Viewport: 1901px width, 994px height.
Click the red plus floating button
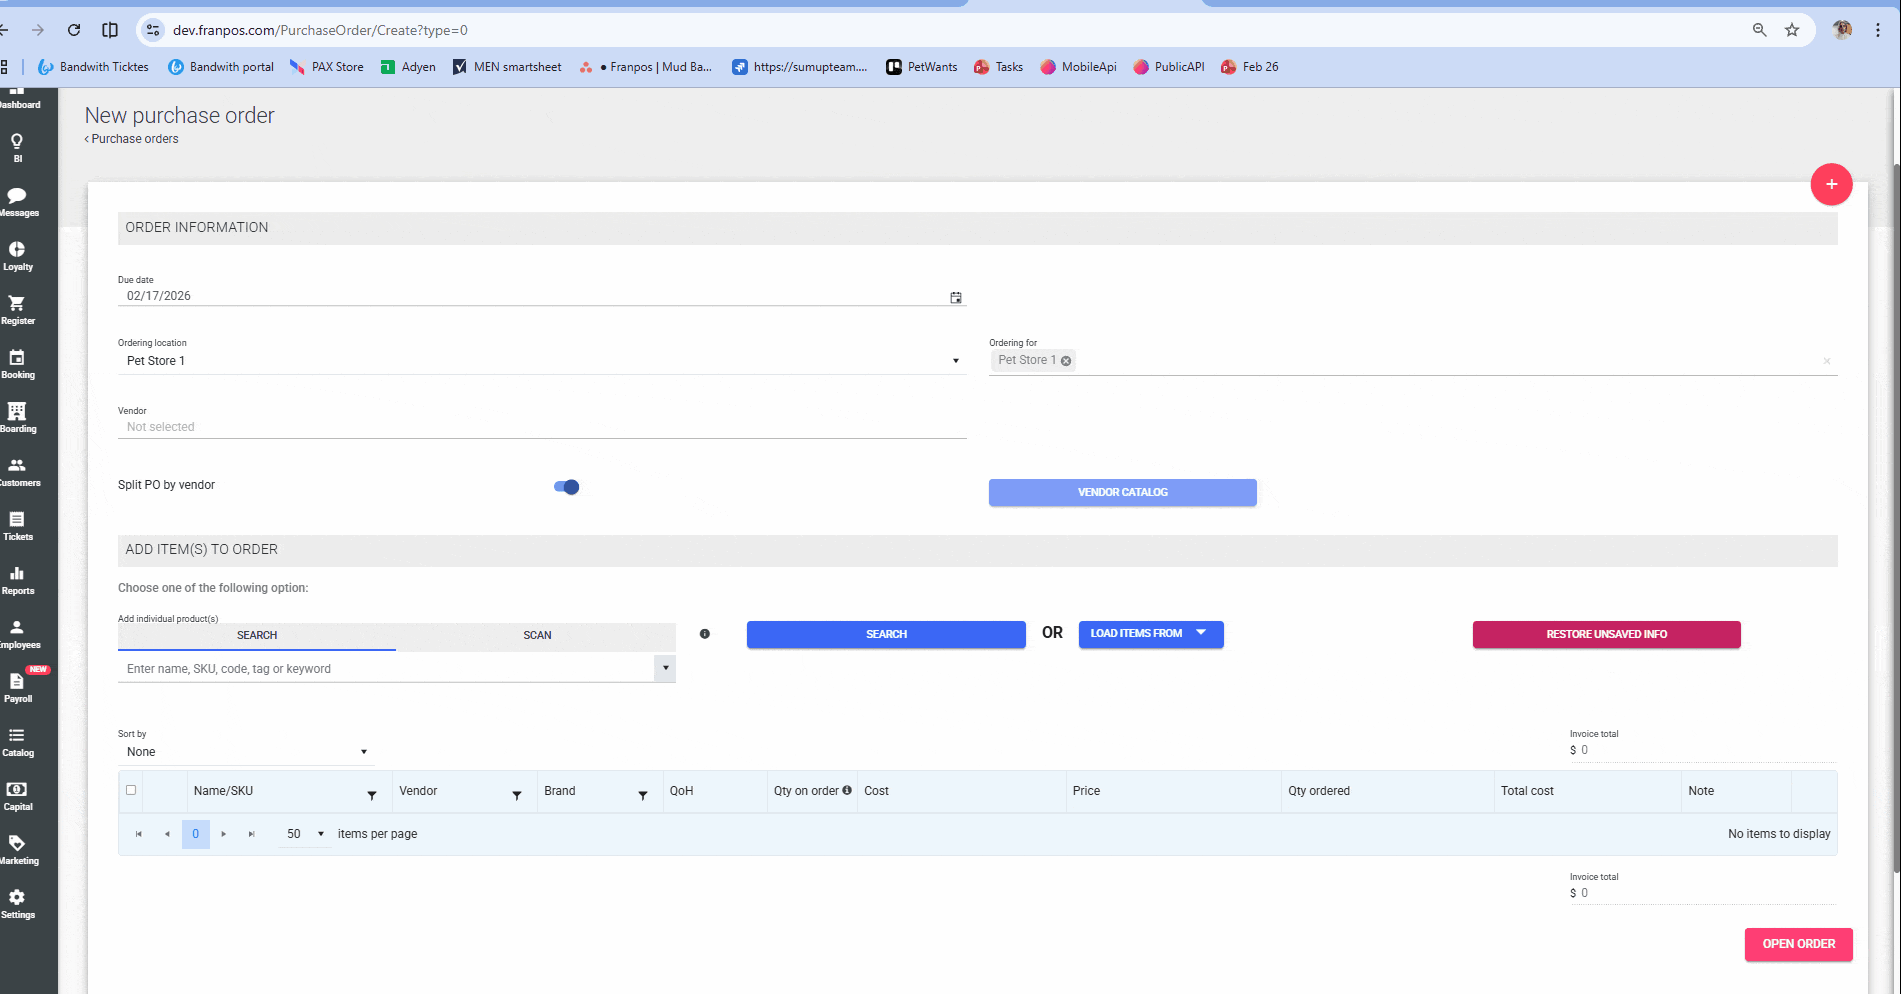pyautogui.click(x=1830, y=184)
